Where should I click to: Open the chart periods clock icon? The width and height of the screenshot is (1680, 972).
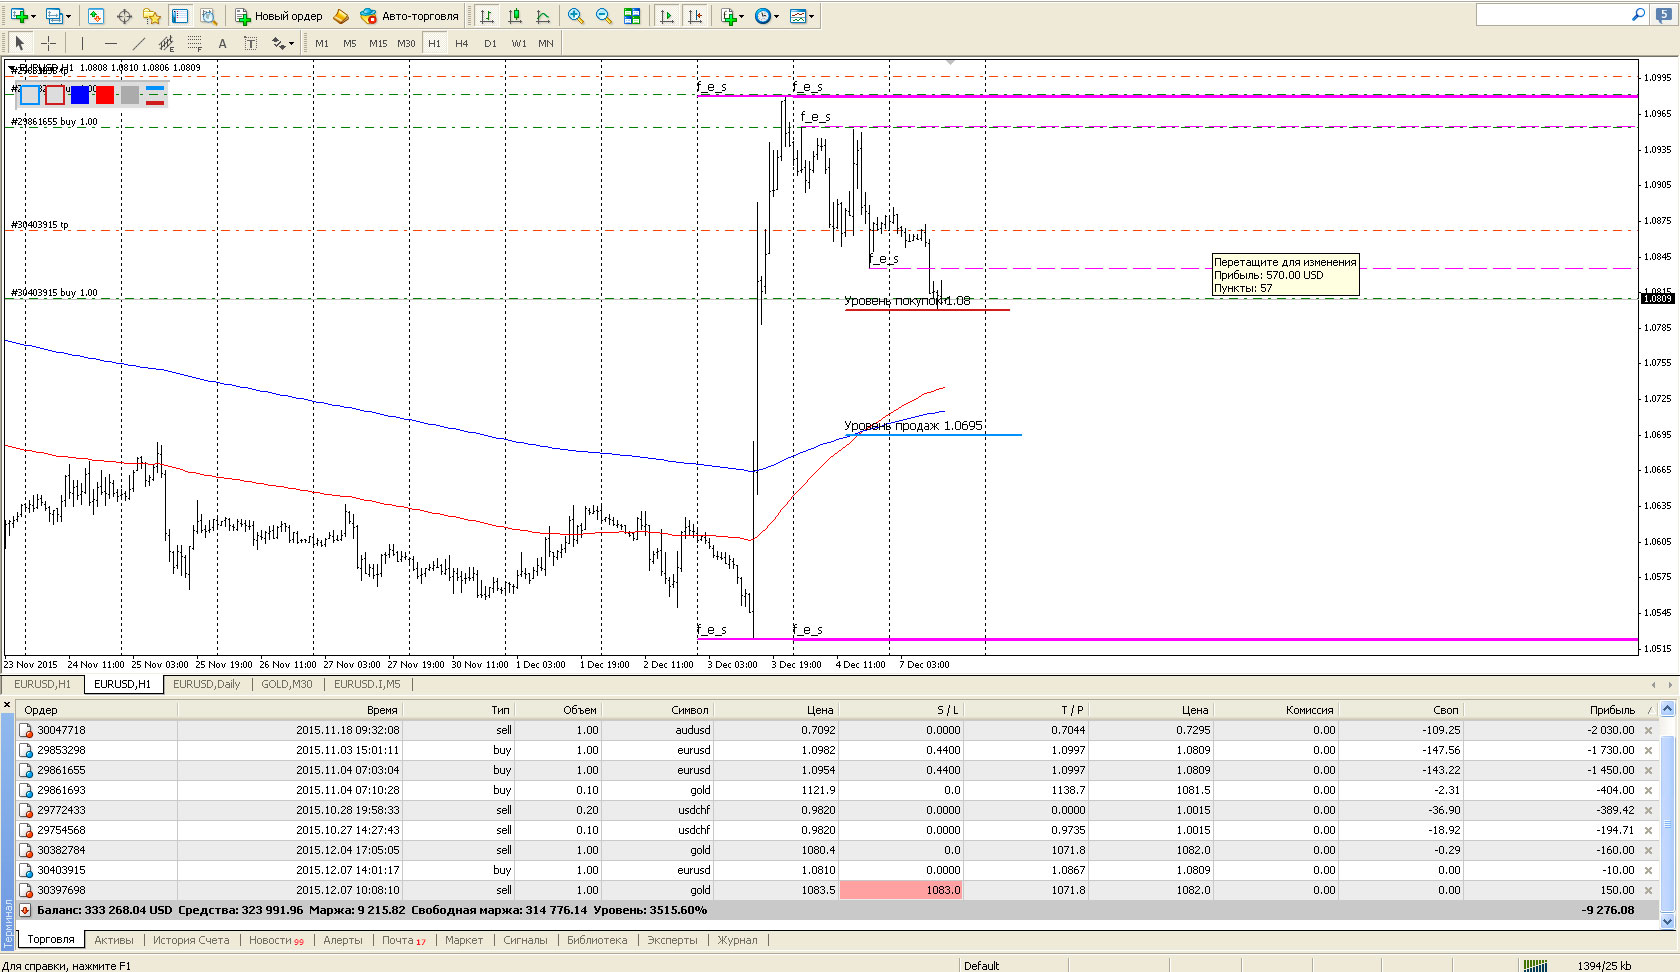[x=763, y=16]
